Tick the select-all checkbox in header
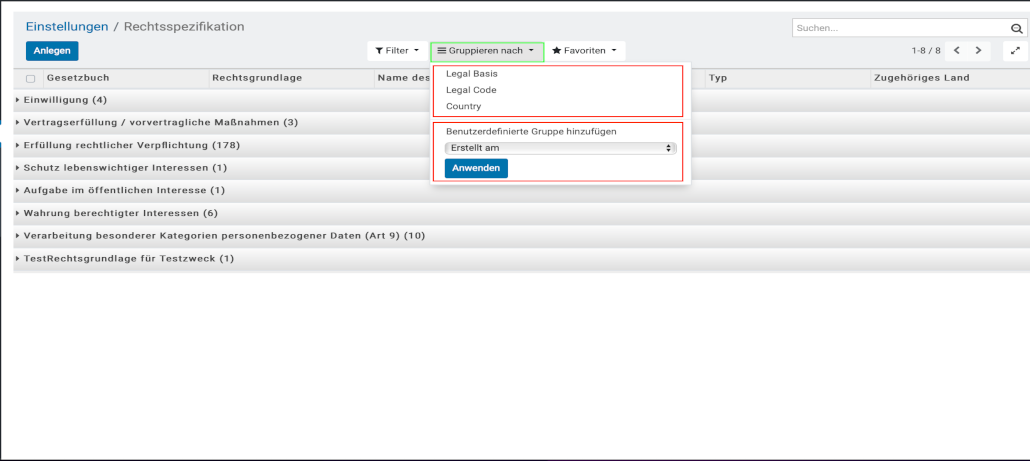 point(31,78)
